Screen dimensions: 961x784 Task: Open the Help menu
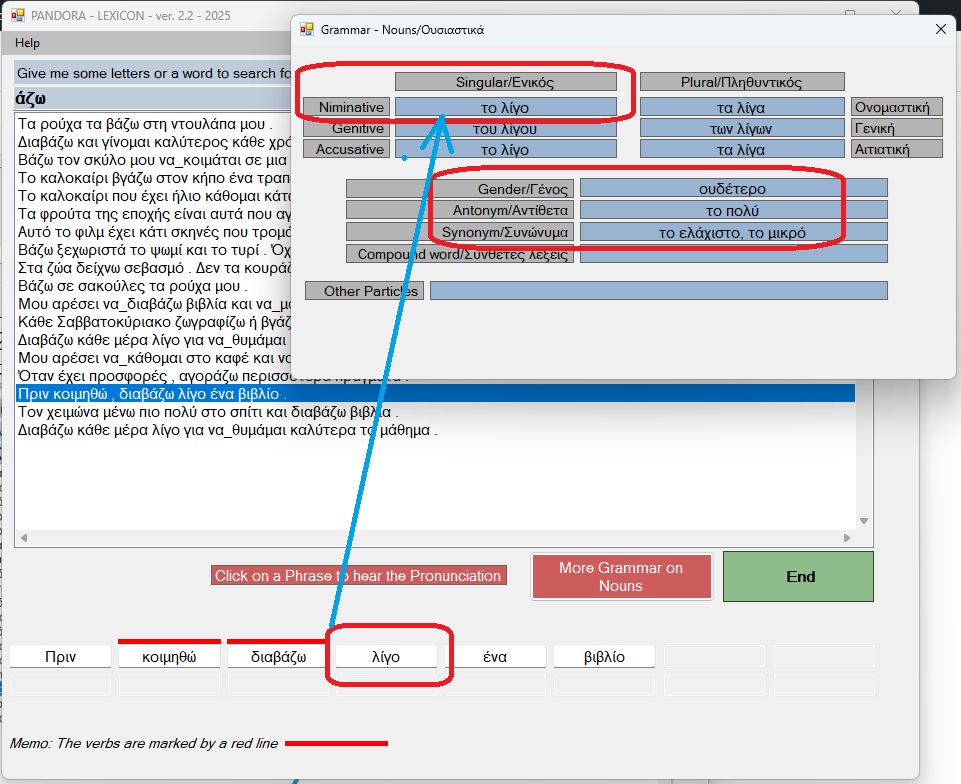click(x=28, y=43)
